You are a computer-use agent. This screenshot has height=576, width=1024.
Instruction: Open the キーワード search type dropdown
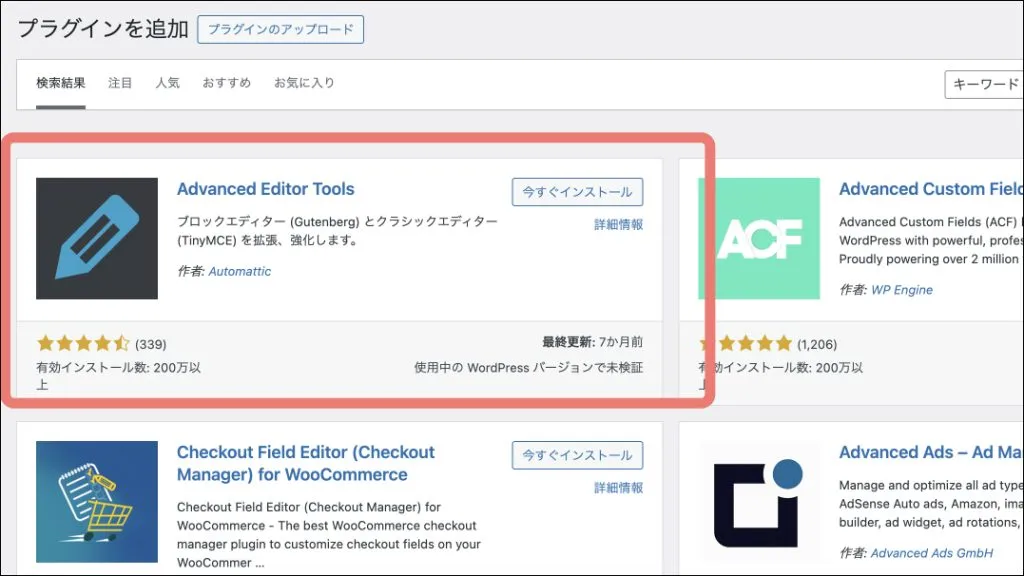pyautogui.click(x=984, y=84)
